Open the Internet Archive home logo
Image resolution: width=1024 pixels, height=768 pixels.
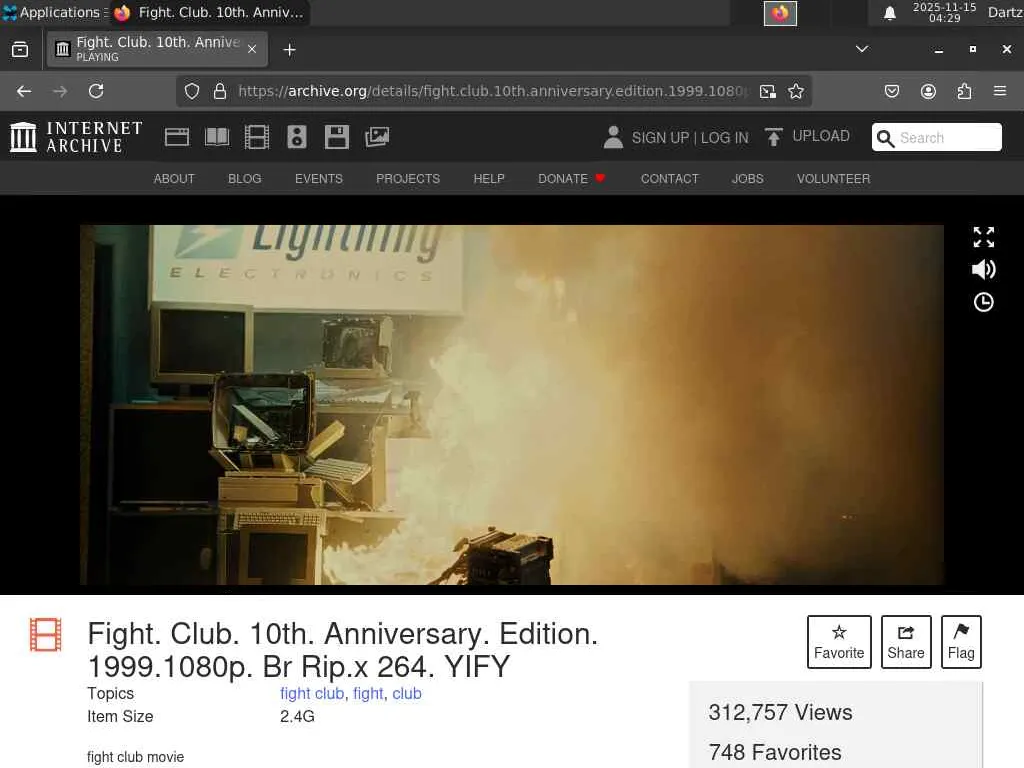click(76, 137)
